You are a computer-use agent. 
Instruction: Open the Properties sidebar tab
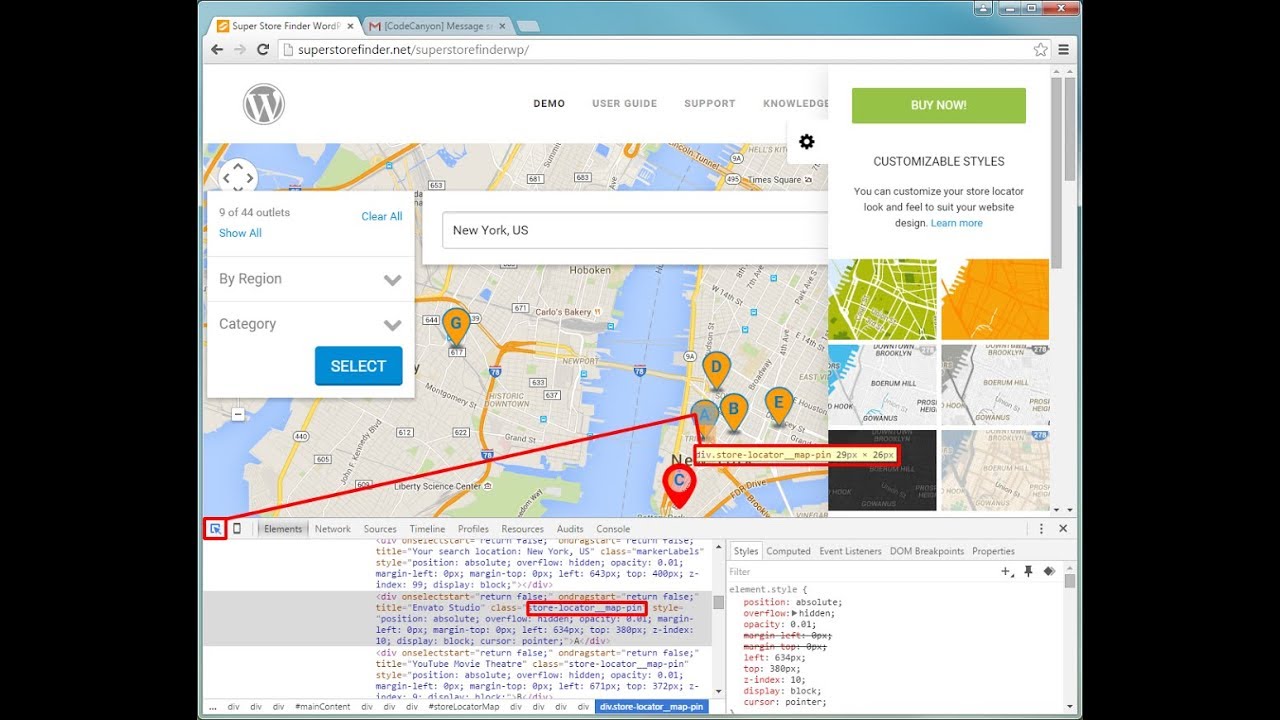[993, 551]
